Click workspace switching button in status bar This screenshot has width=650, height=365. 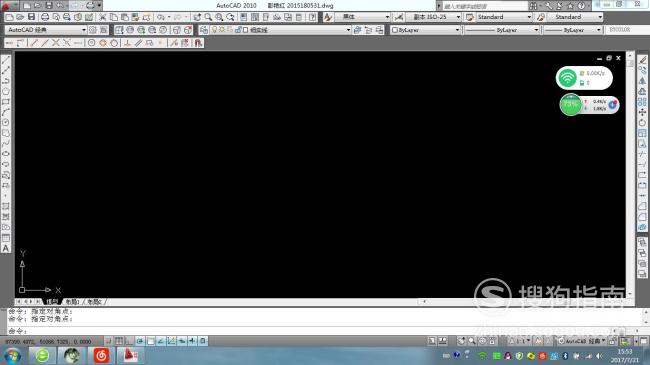(582, 341)
